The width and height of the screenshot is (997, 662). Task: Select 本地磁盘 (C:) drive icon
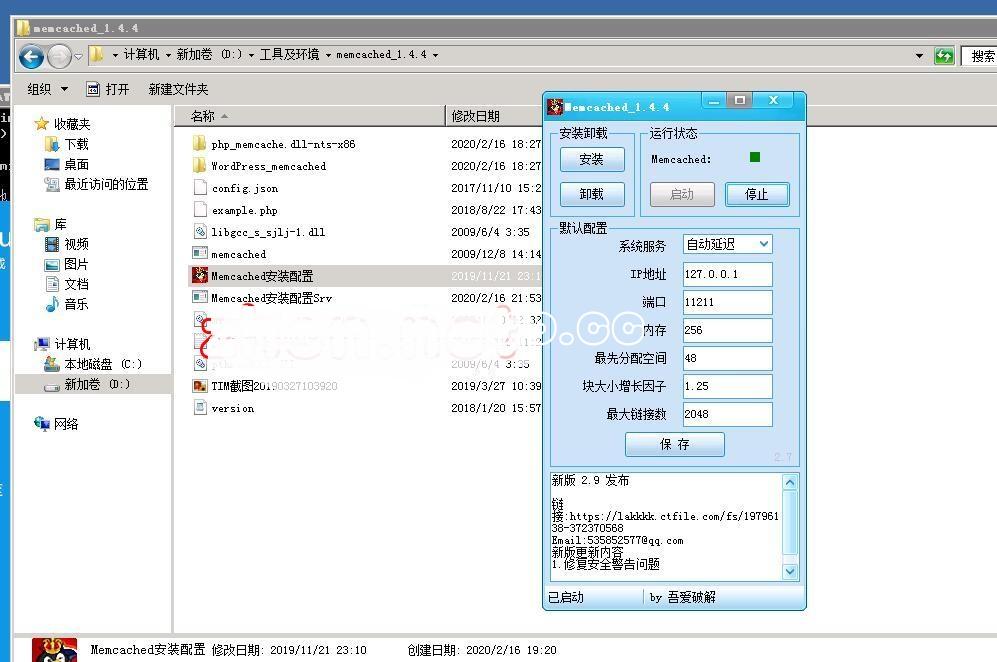coord(52,364)
